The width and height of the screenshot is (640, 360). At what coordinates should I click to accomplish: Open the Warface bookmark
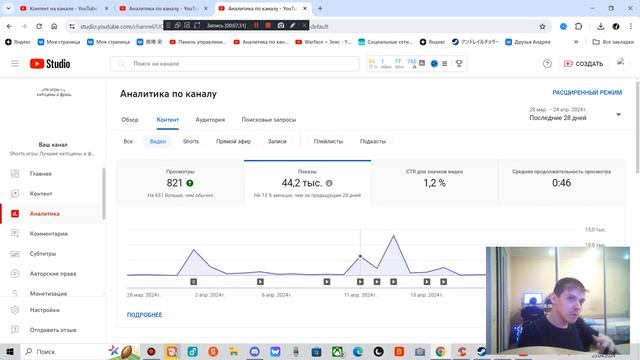323,42
